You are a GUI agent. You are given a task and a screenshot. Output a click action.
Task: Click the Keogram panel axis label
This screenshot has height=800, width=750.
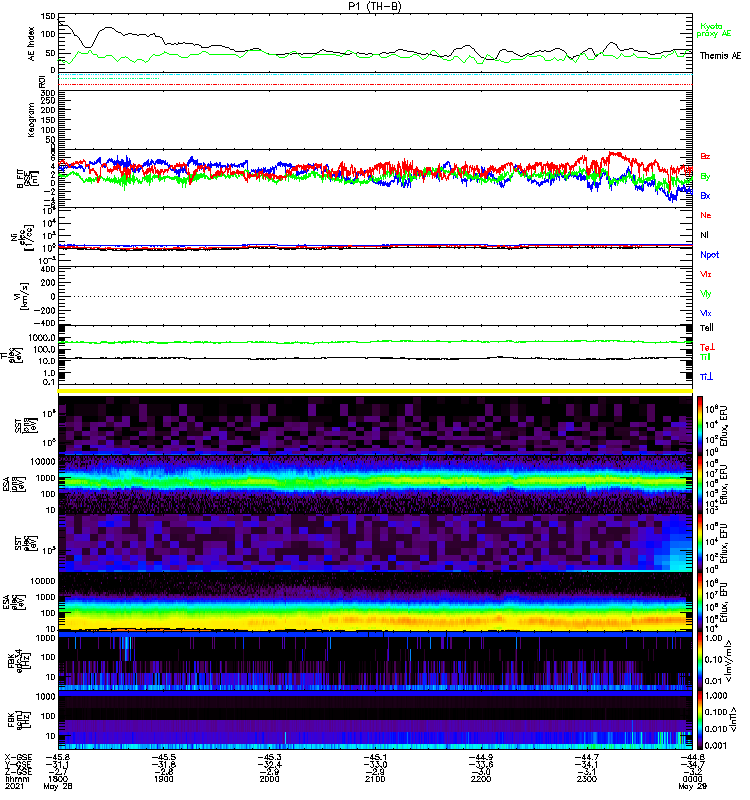(x=31, y=119)
